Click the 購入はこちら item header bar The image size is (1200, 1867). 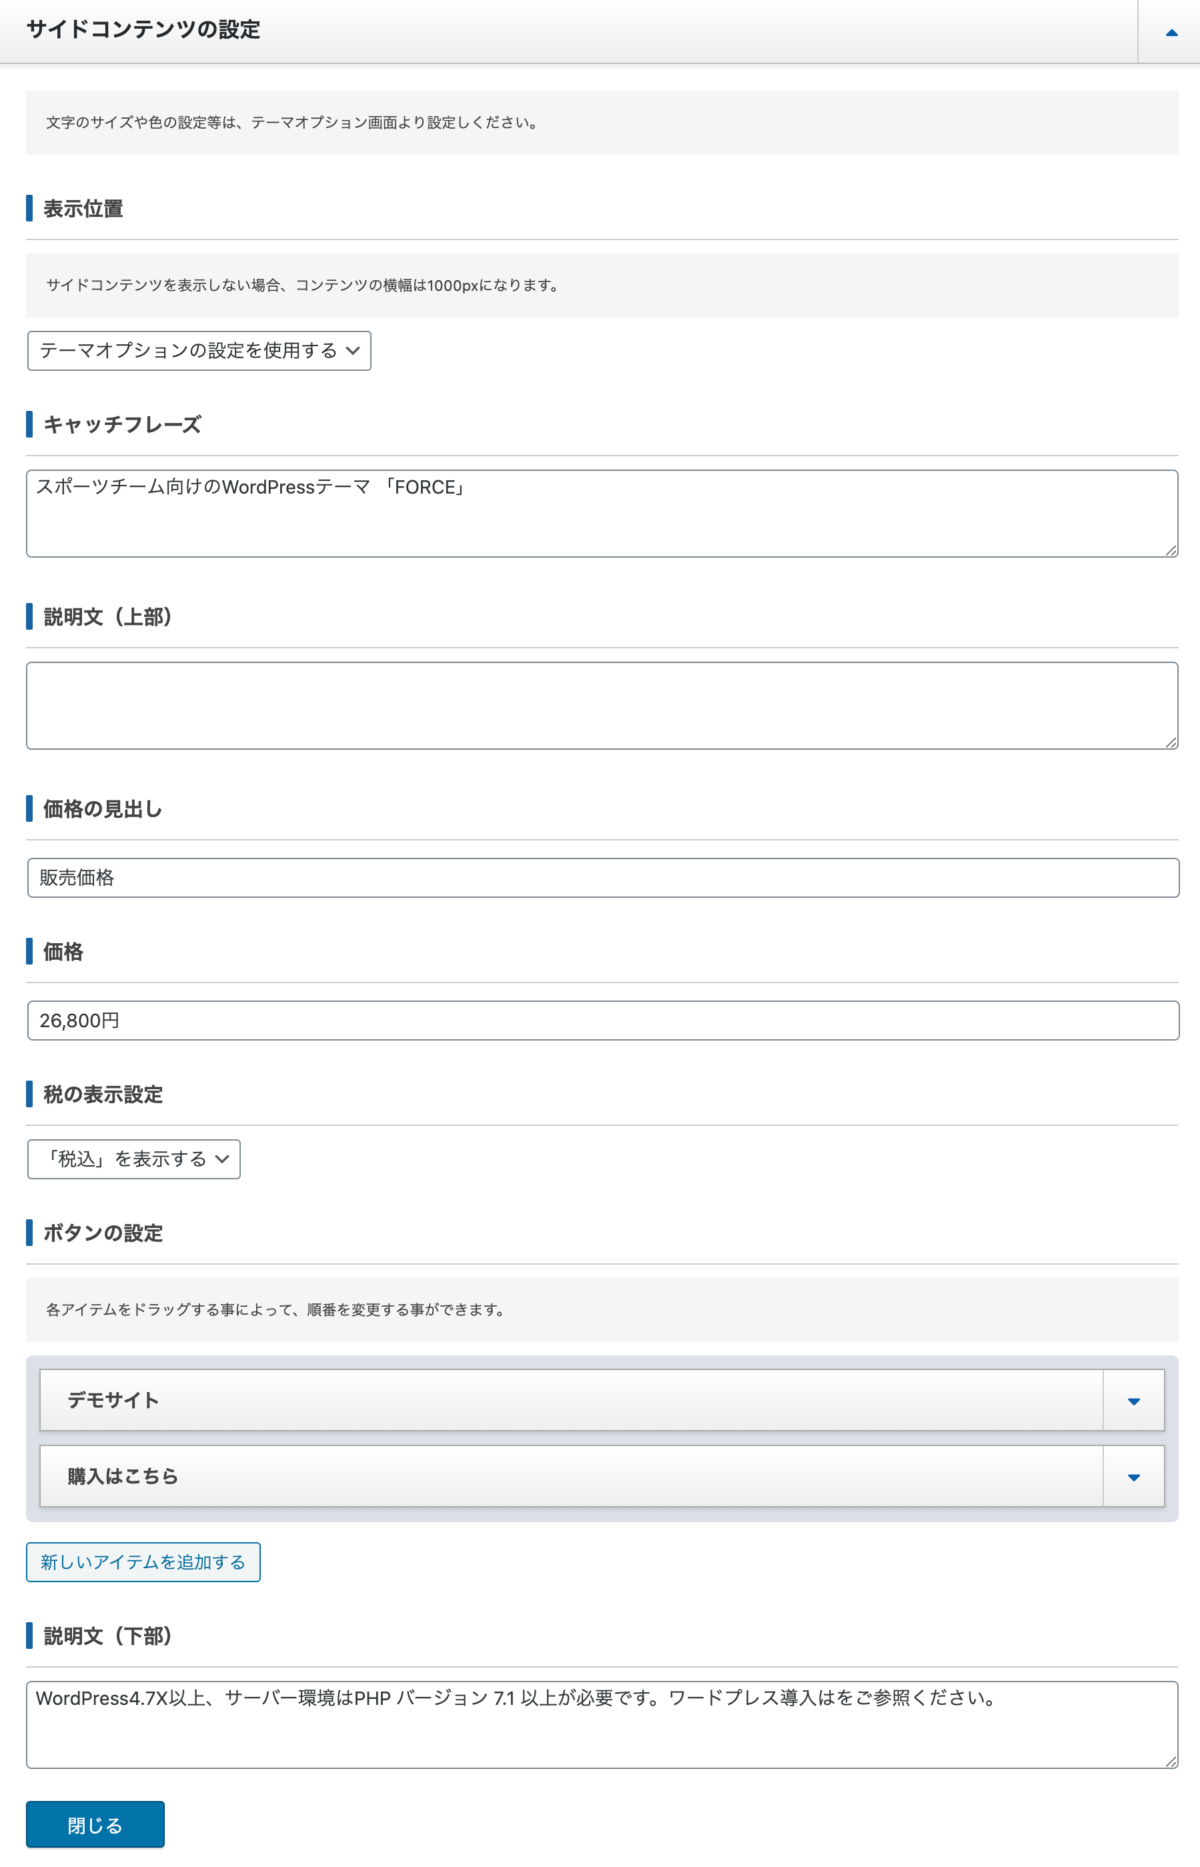571,1477
